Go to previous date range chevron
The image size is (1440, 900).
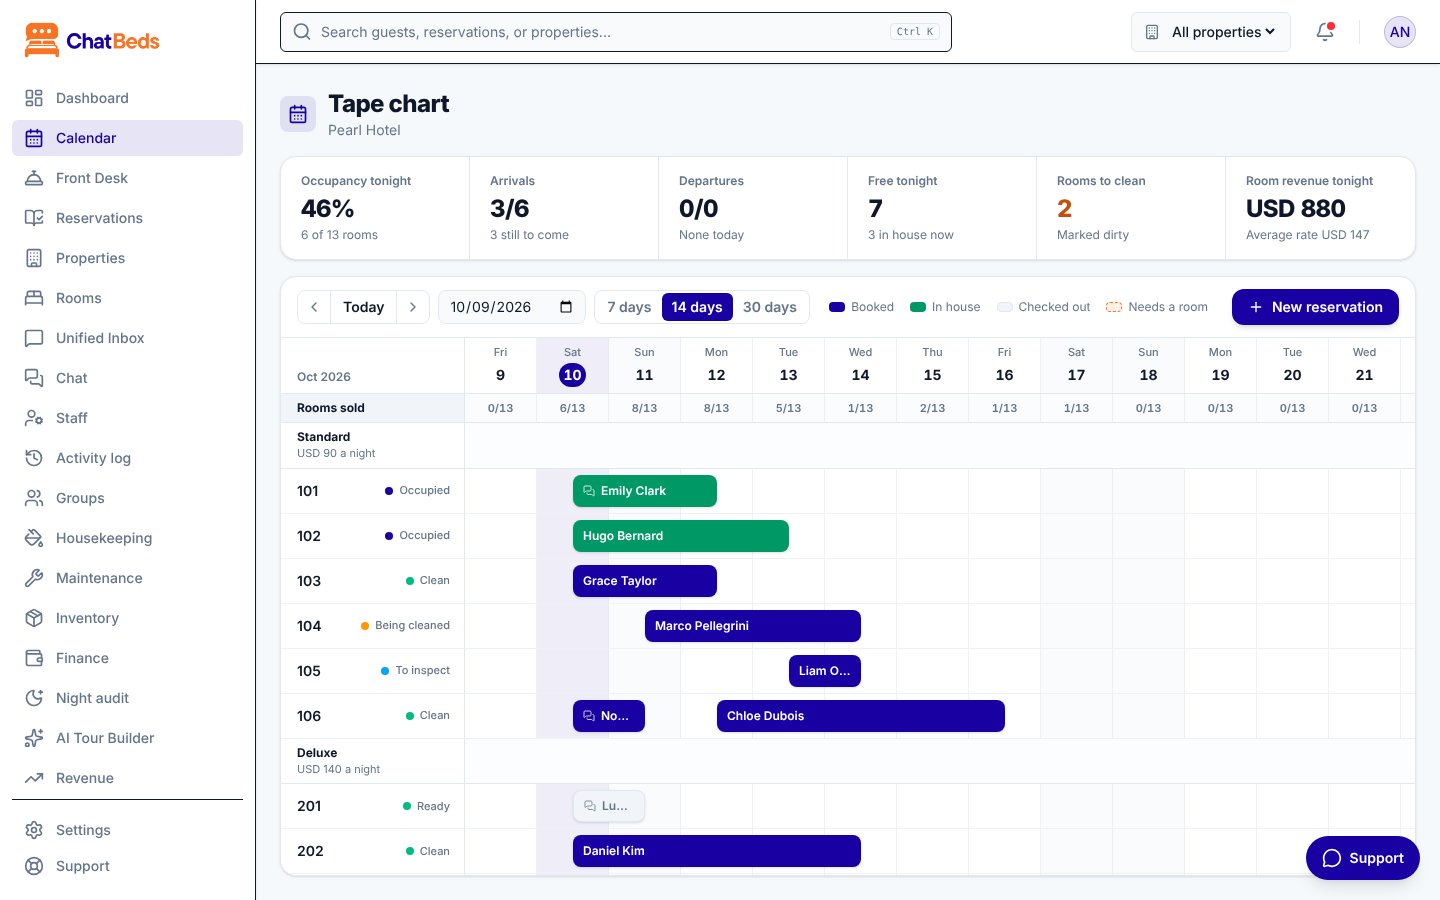(314, 307)
